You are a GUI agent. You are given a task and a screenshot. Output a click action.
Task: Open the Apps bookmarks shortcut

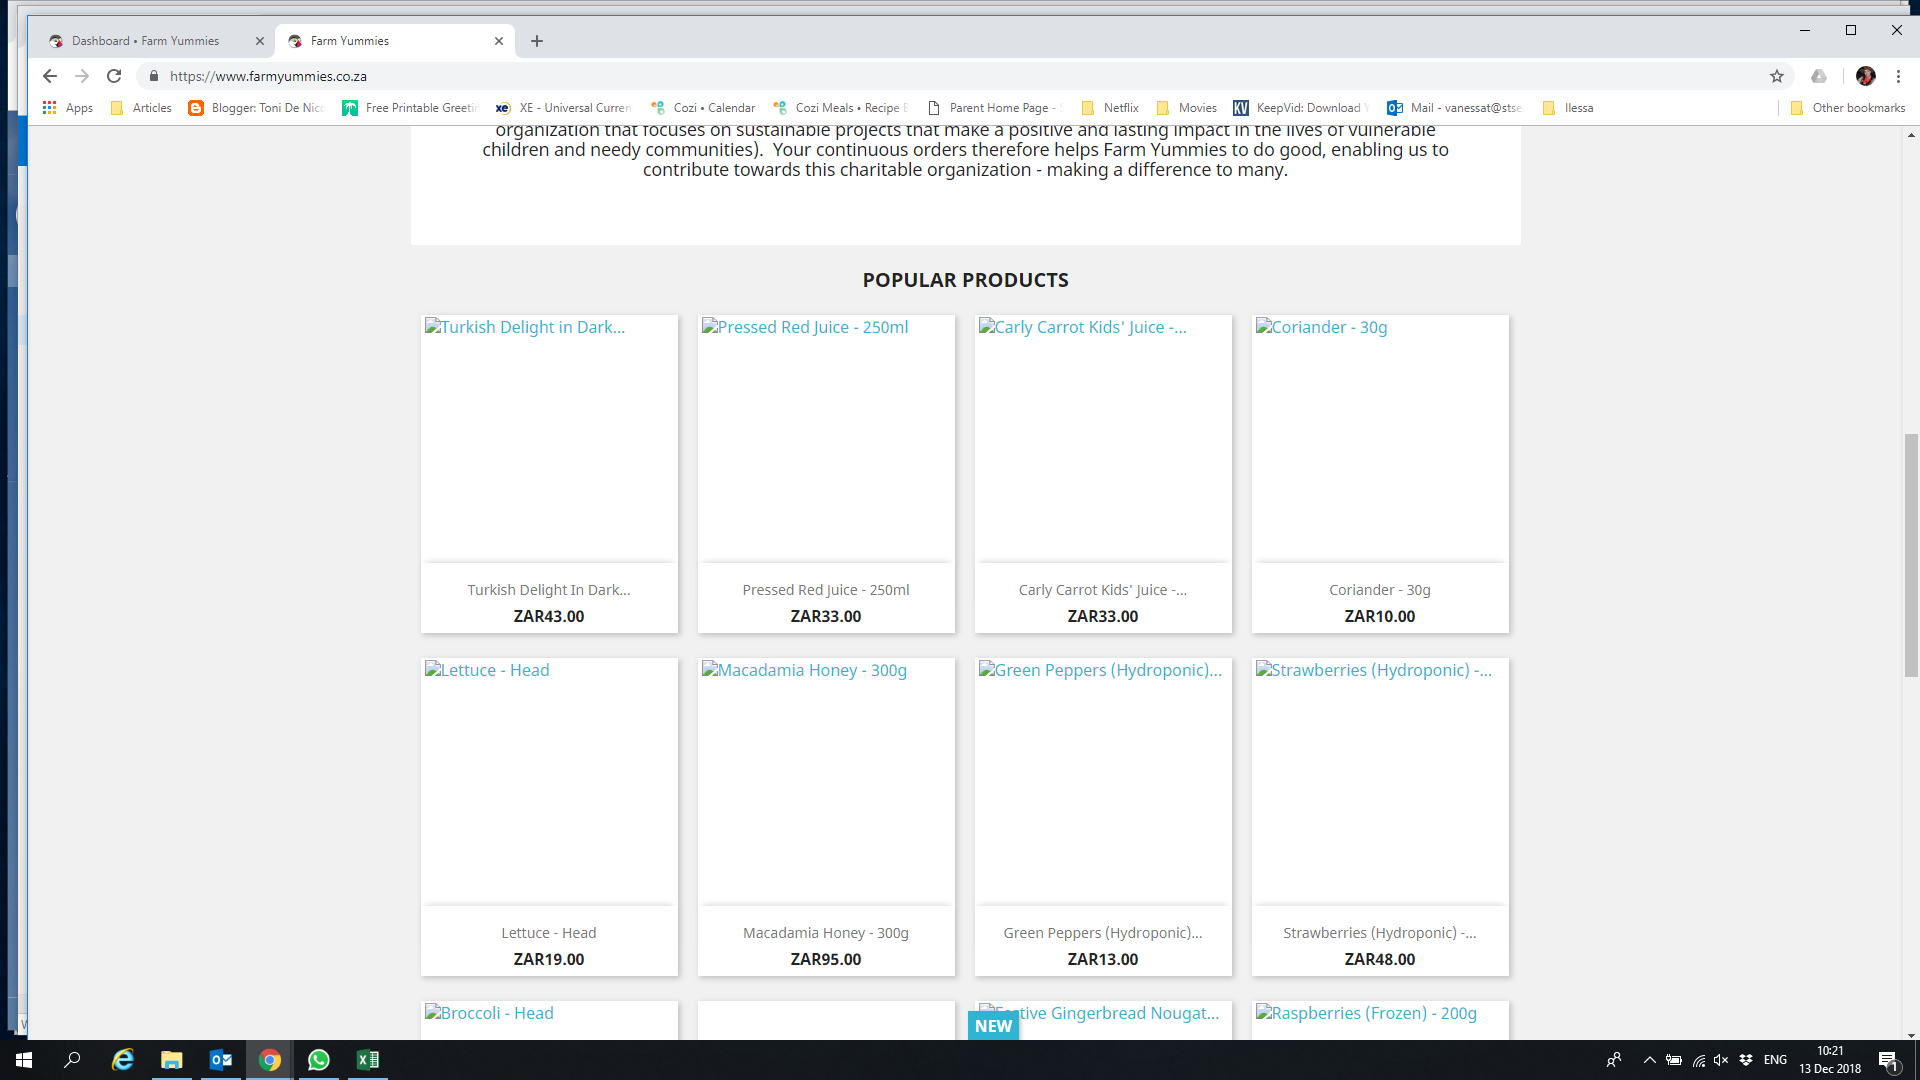(68, 108)
